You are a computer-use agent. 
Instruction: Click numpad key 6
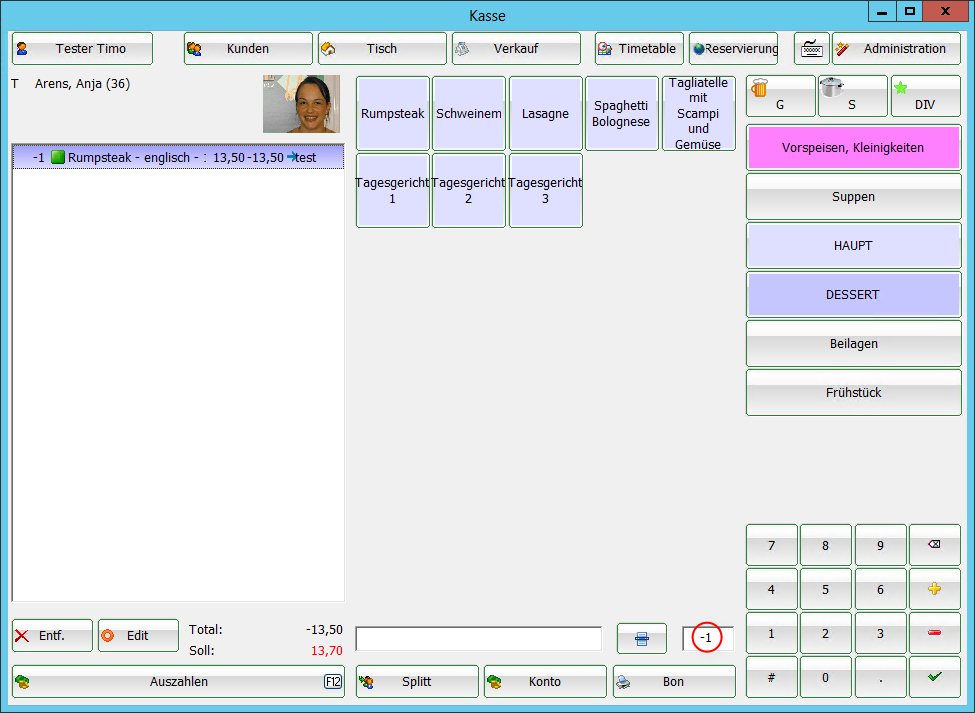point(880,589)
